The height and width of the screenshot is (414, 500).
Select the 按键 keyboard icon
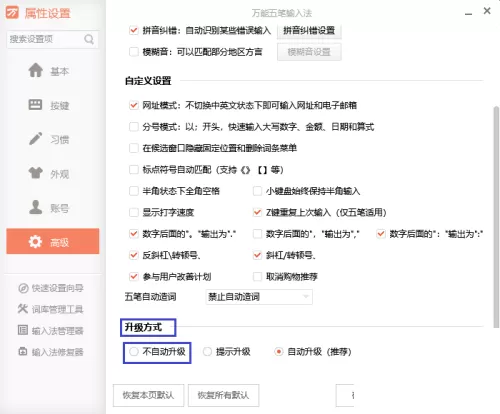(x=35, y=105)
